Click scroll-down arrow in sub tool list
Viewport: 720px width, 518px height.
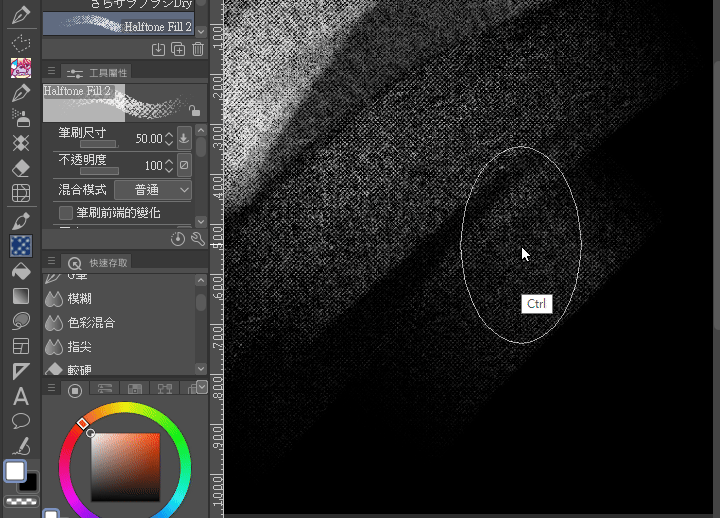click(201, 32)
